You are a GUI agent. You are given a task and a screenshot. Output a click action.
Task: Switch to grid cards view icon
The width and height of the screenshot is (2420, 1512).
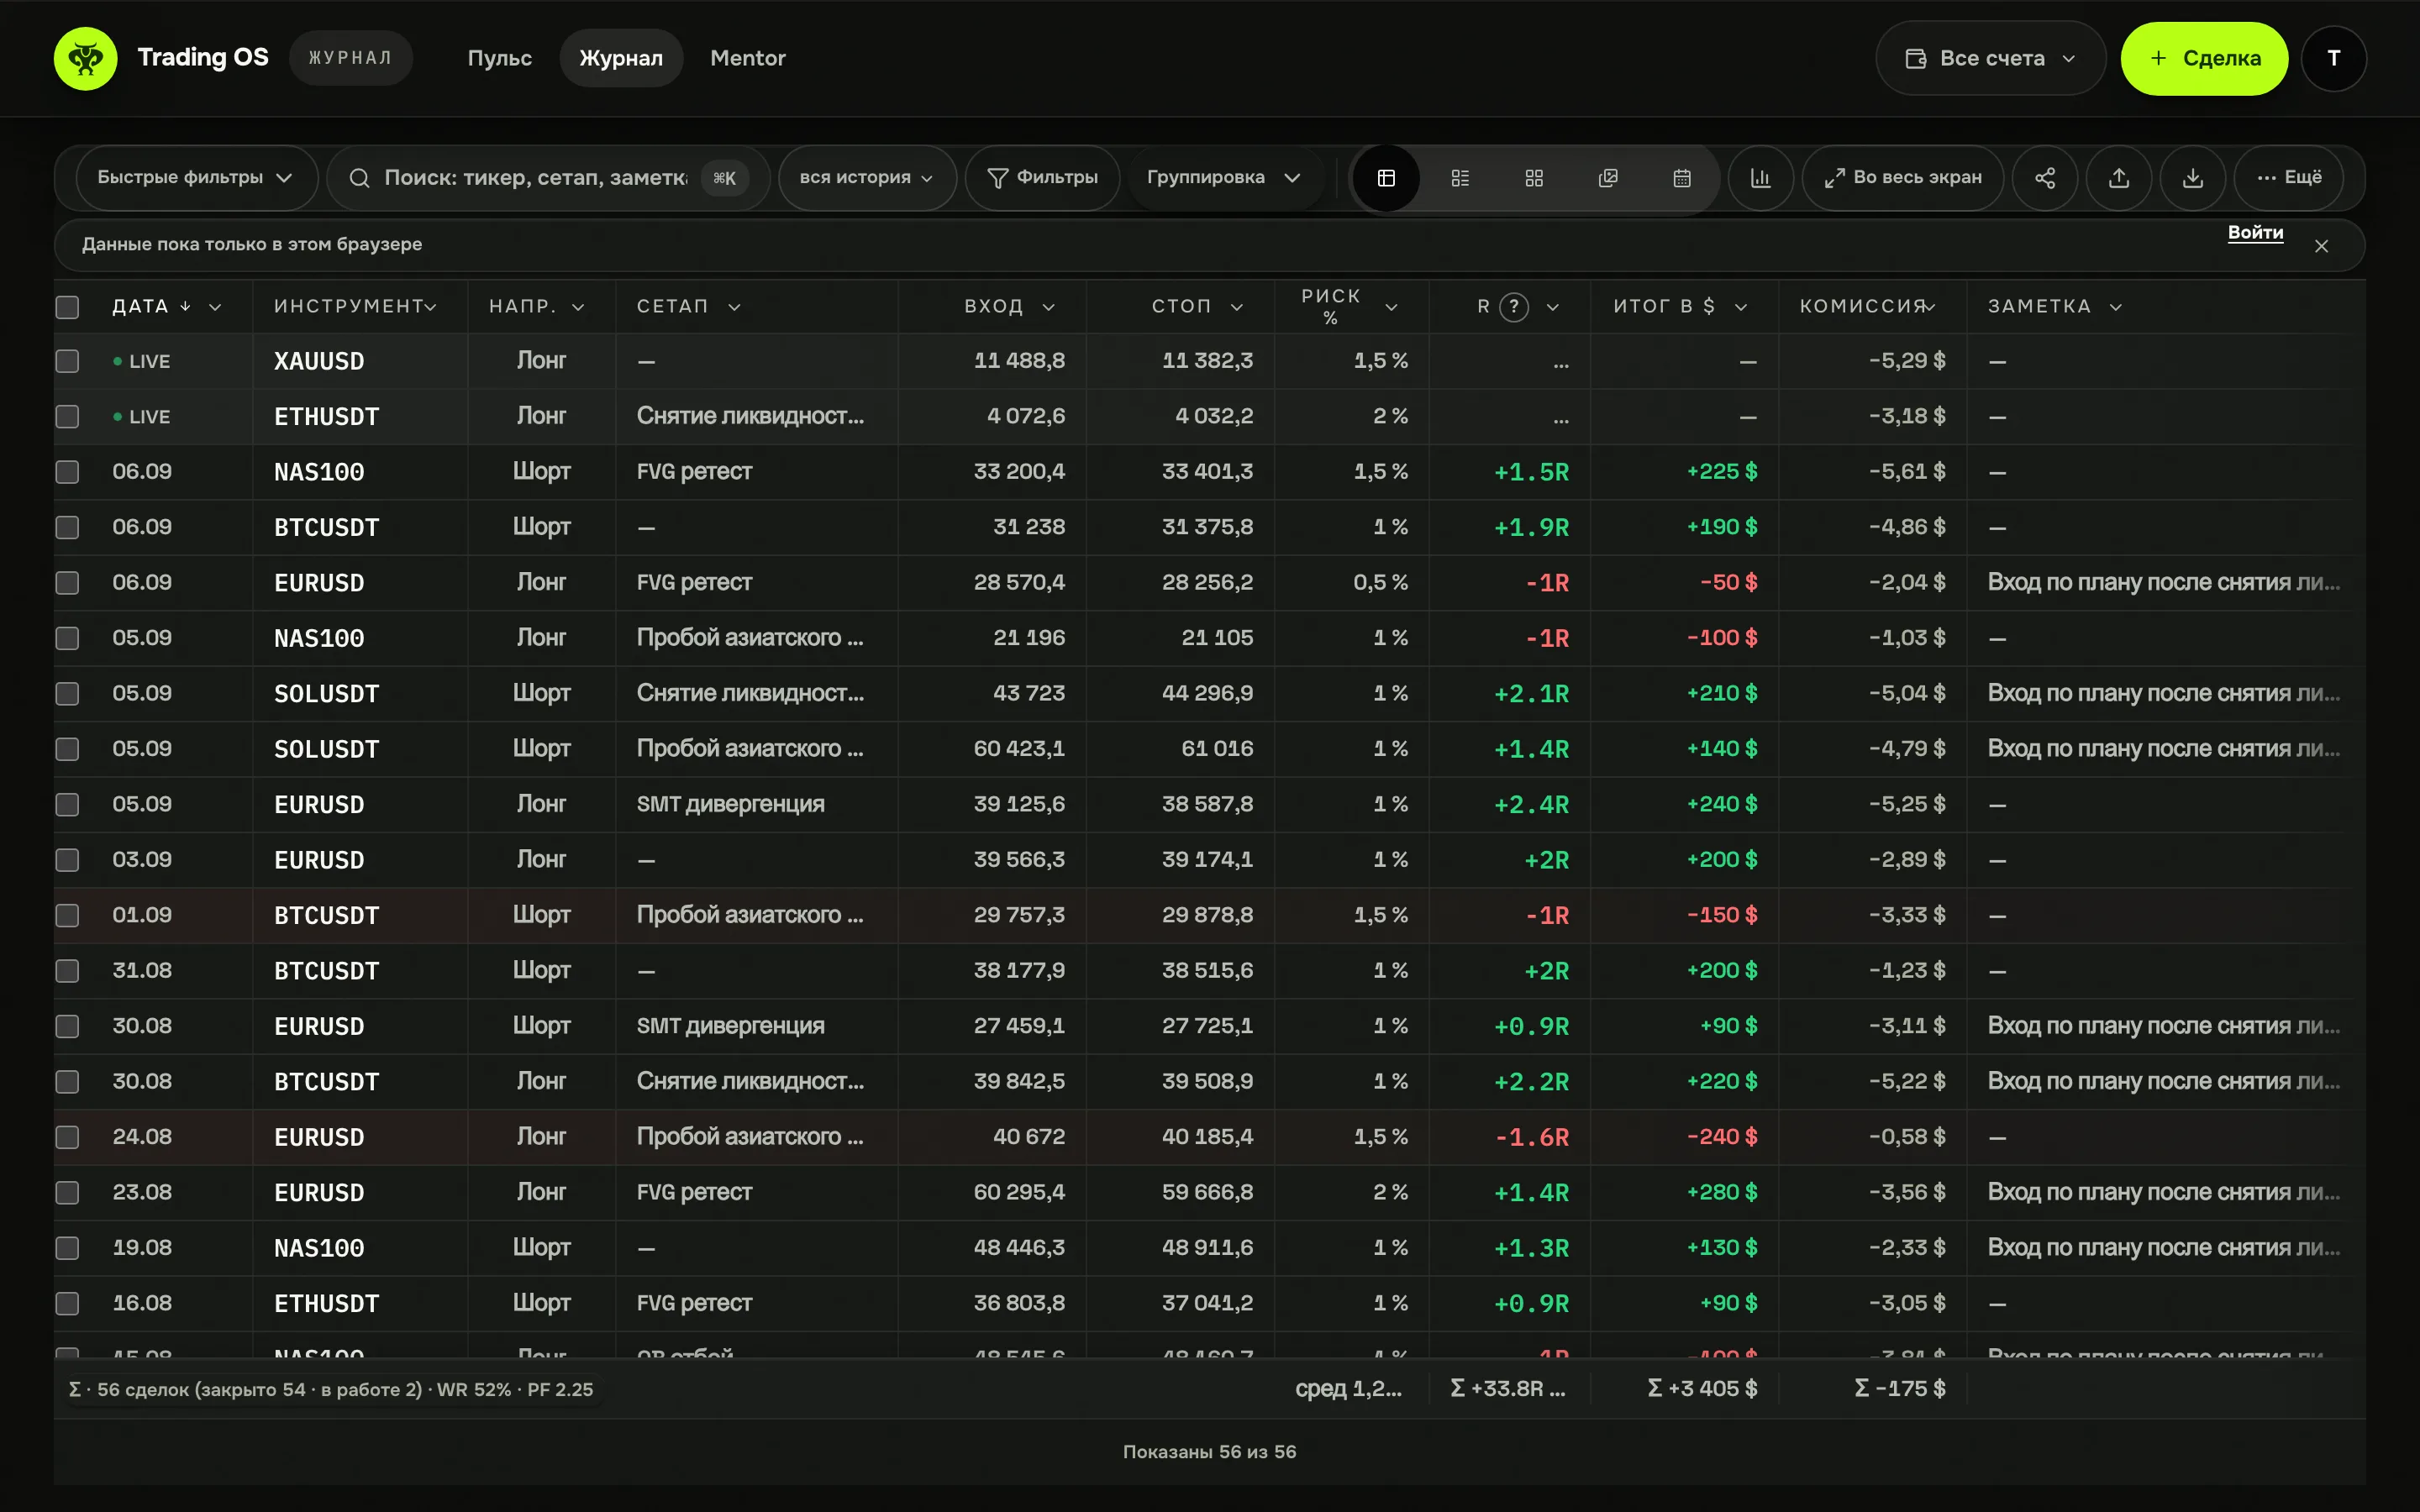click(x=1534, y=178)
